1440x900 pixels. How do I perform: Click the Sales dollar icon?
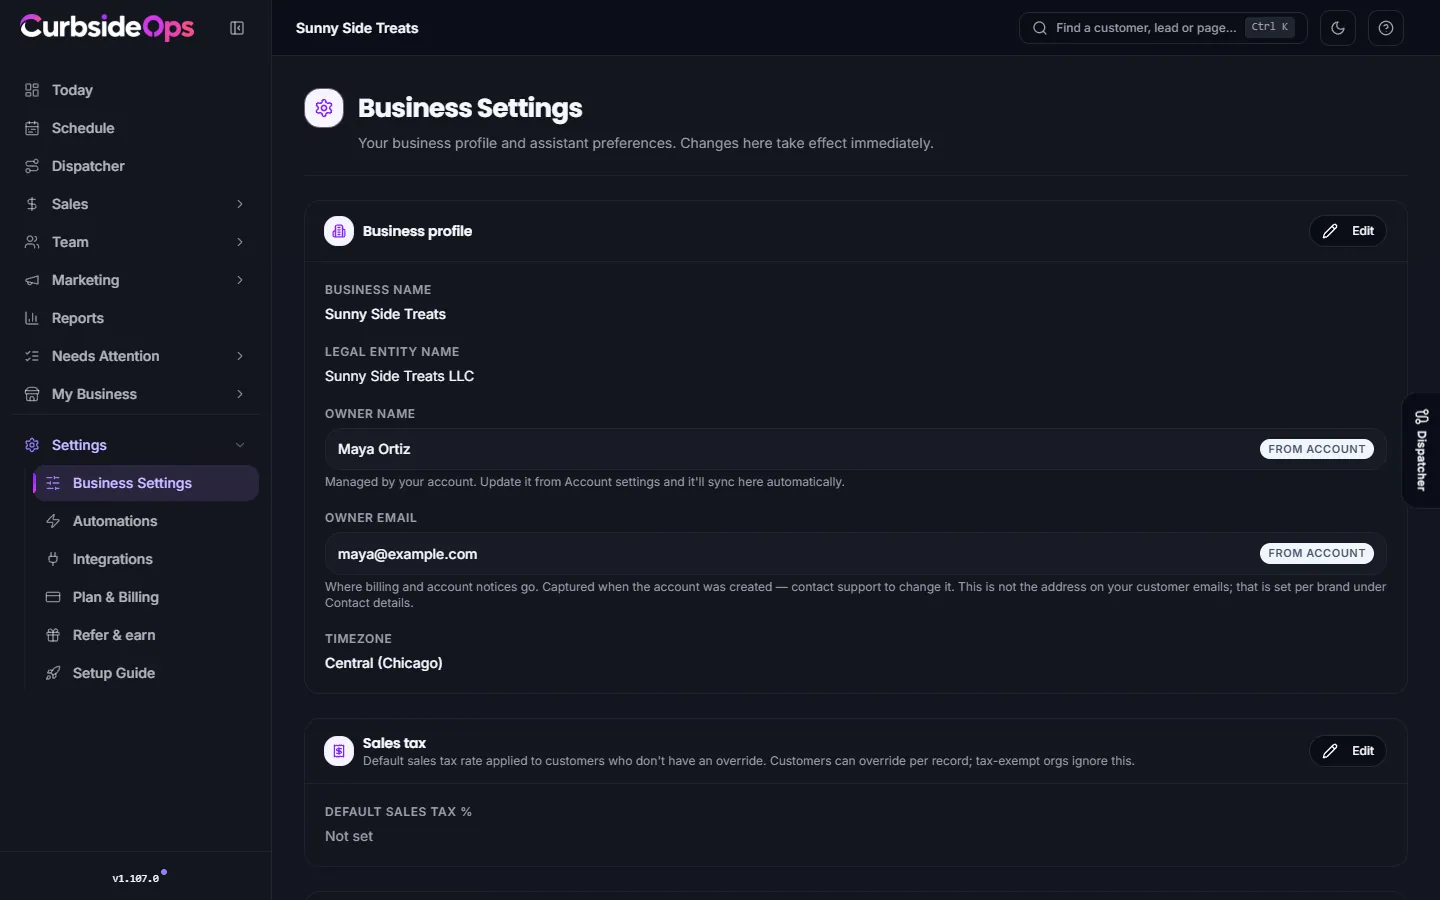pos(32,204)
